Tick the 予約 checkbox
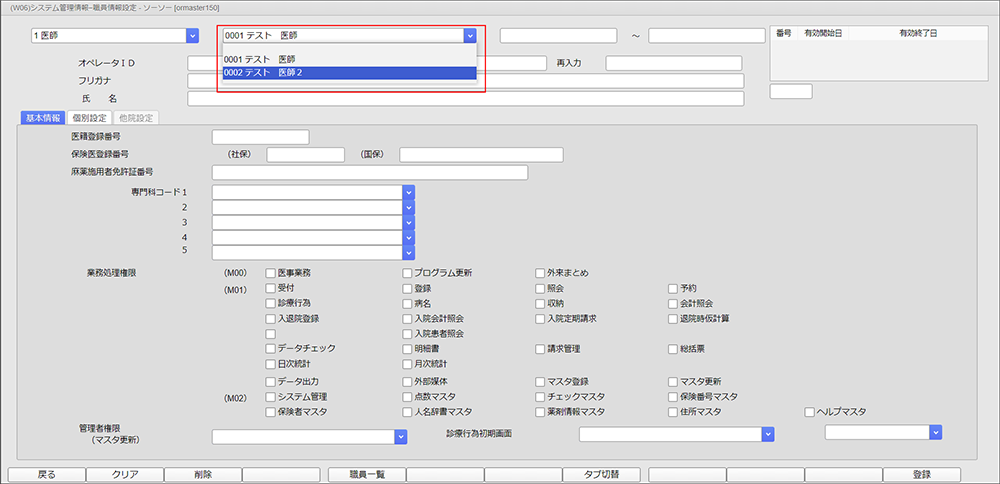 pyautogui.click(x=673, y=288)
